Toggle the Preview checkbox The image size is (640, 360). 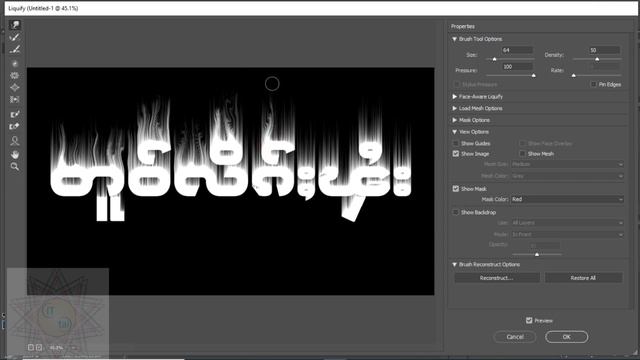pyautogui.click(x=529, y=321)
